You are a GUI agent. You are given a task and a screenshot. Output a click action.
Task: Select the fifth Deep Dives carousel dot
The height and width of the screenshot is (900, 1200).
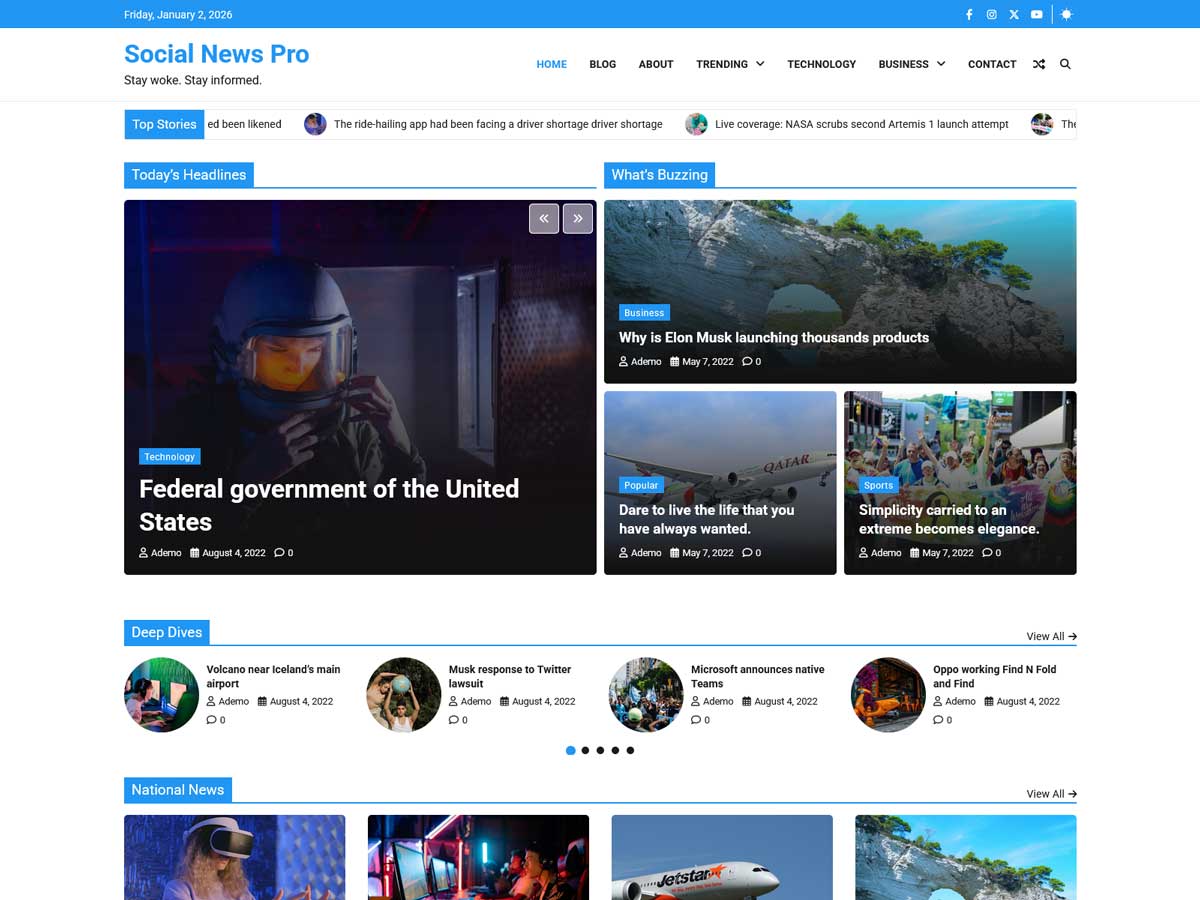click(x=630, y=750)
